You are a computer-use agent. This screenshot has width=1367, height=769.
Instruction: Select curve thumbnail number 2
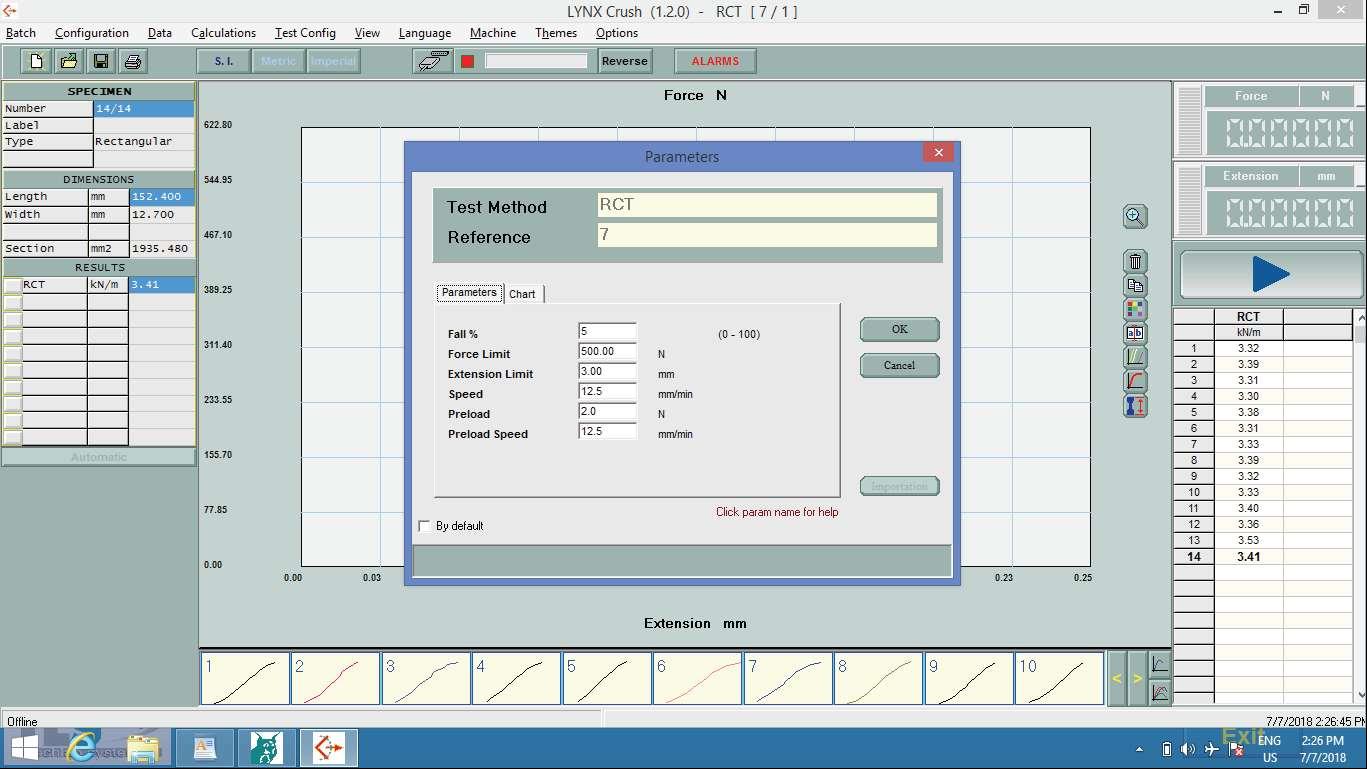coord(335,679)
